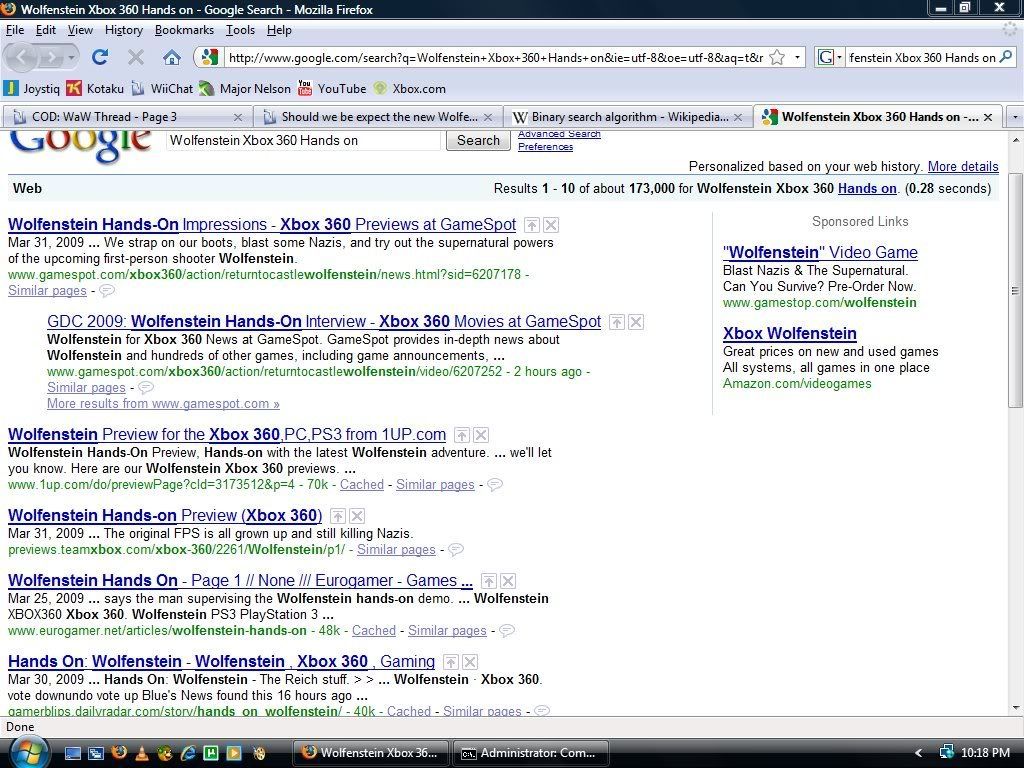The image size is (1024, 768).
Task: Open the Cached link for the 1UP.com result
Action: pyautogui.click(x=362, y=485)
